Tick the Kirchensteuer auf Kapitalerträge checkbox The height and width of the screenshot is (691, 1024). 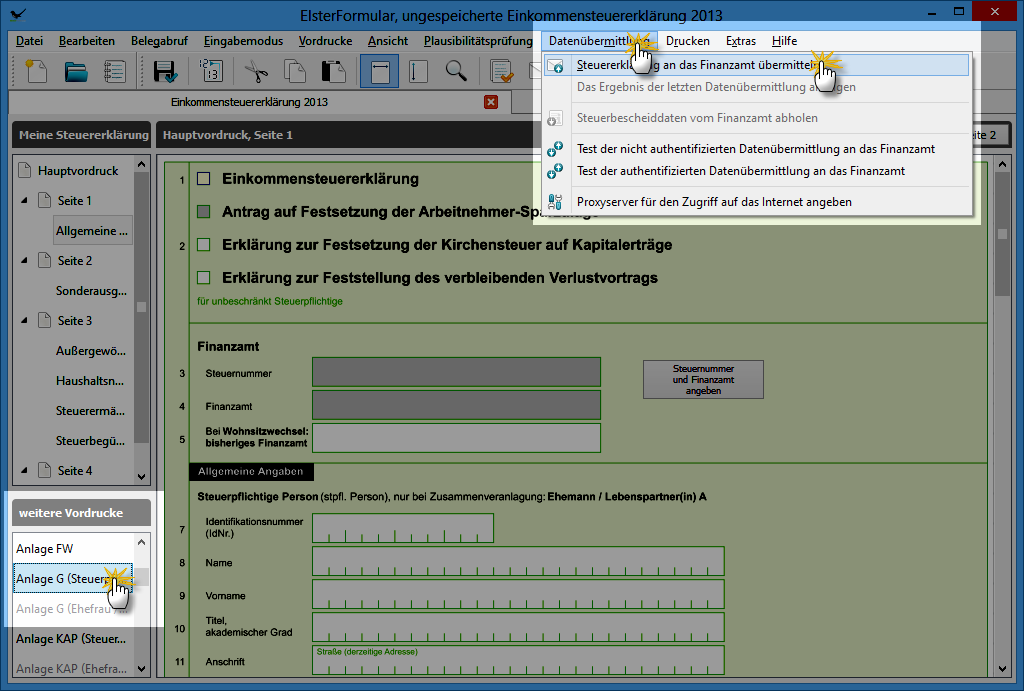pos(204,245)
